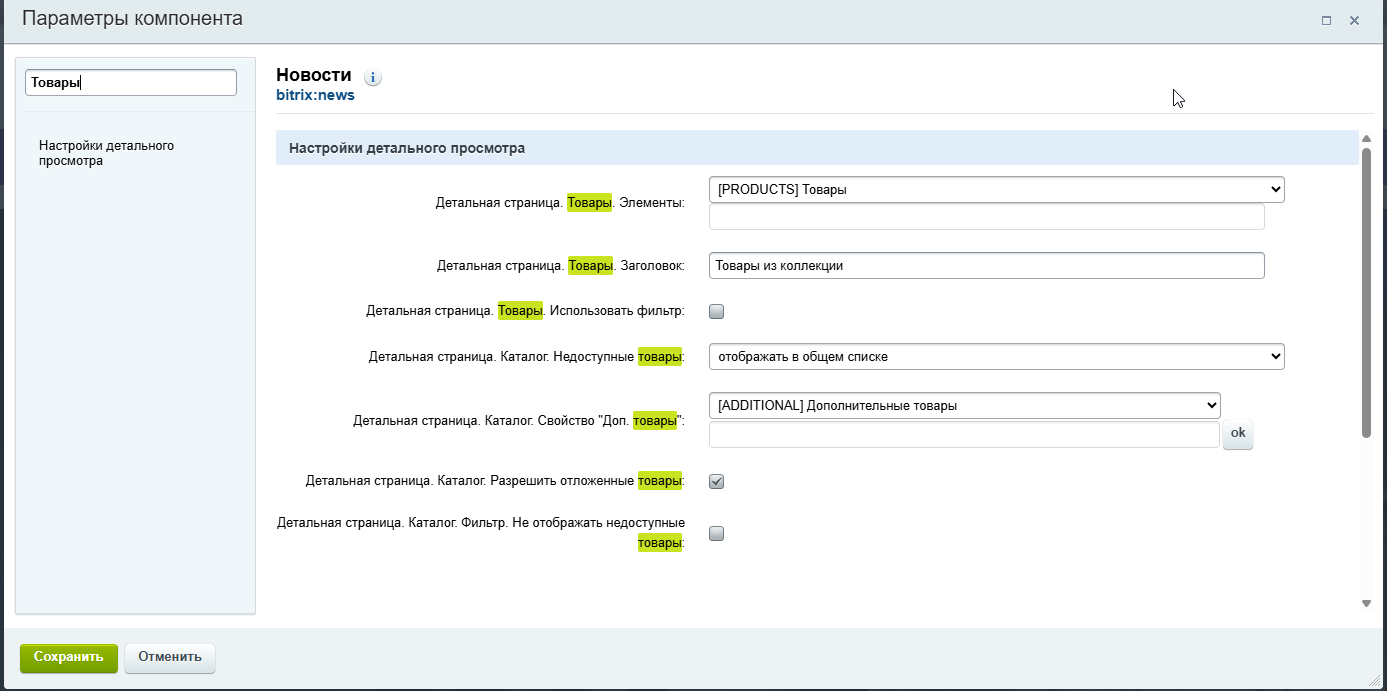Click the 'Товары из коллекции' title field
The width and height of the screenshot is (1387, 691).
click(986, 265)
